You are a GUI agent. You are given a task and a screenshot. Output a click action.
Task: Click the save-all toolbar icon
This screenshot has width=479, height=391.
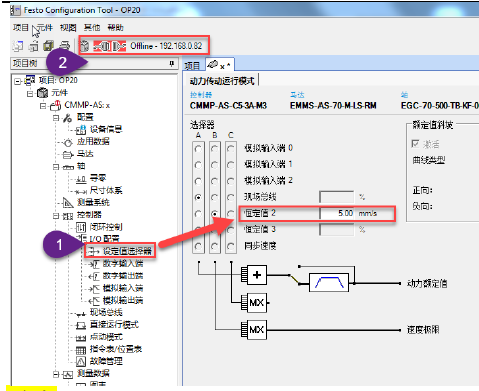click(49, 46)
